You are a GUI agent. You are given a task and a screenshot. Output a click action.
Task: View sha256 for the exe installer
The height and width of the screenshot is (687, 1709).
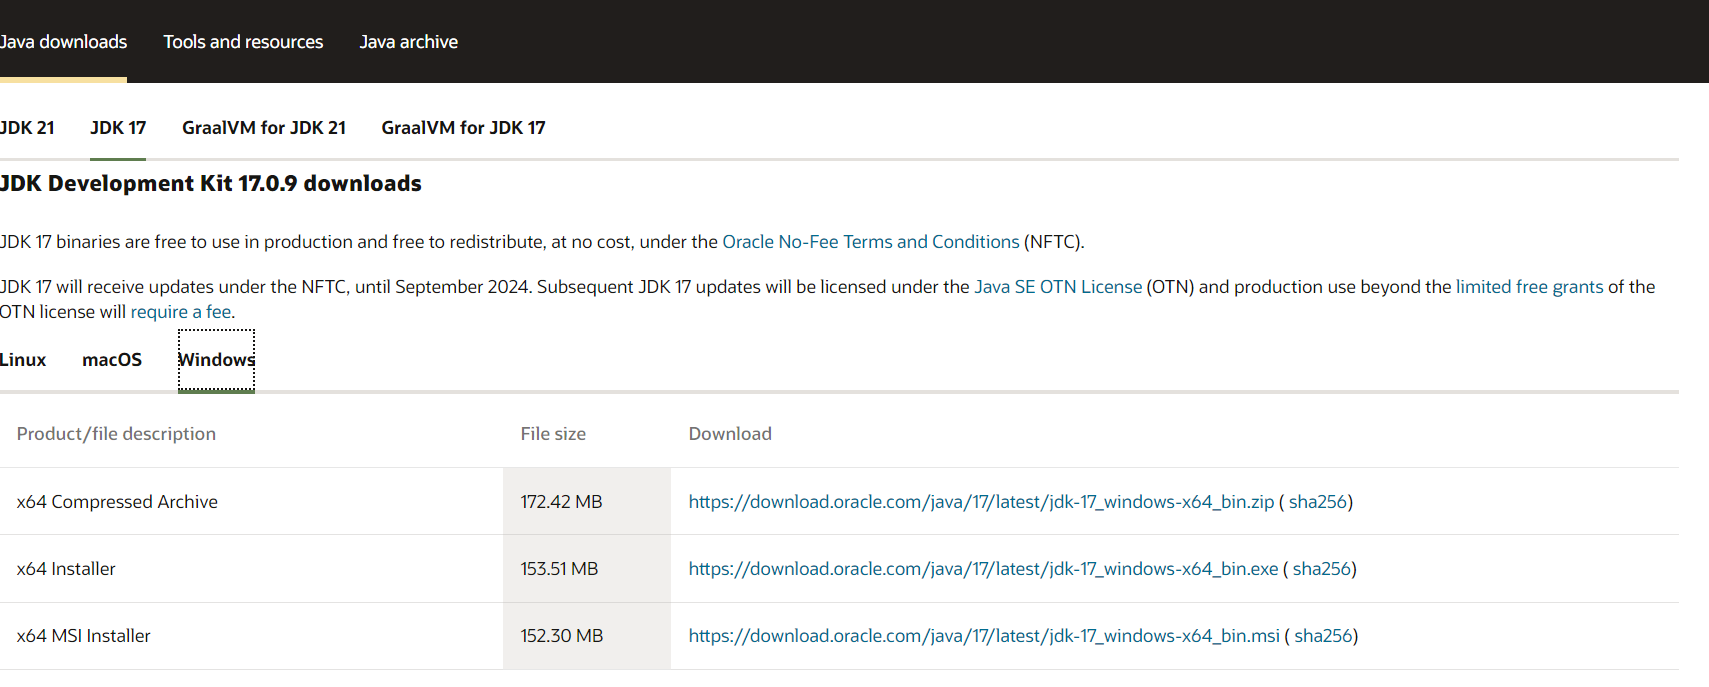click(1321, 569)
